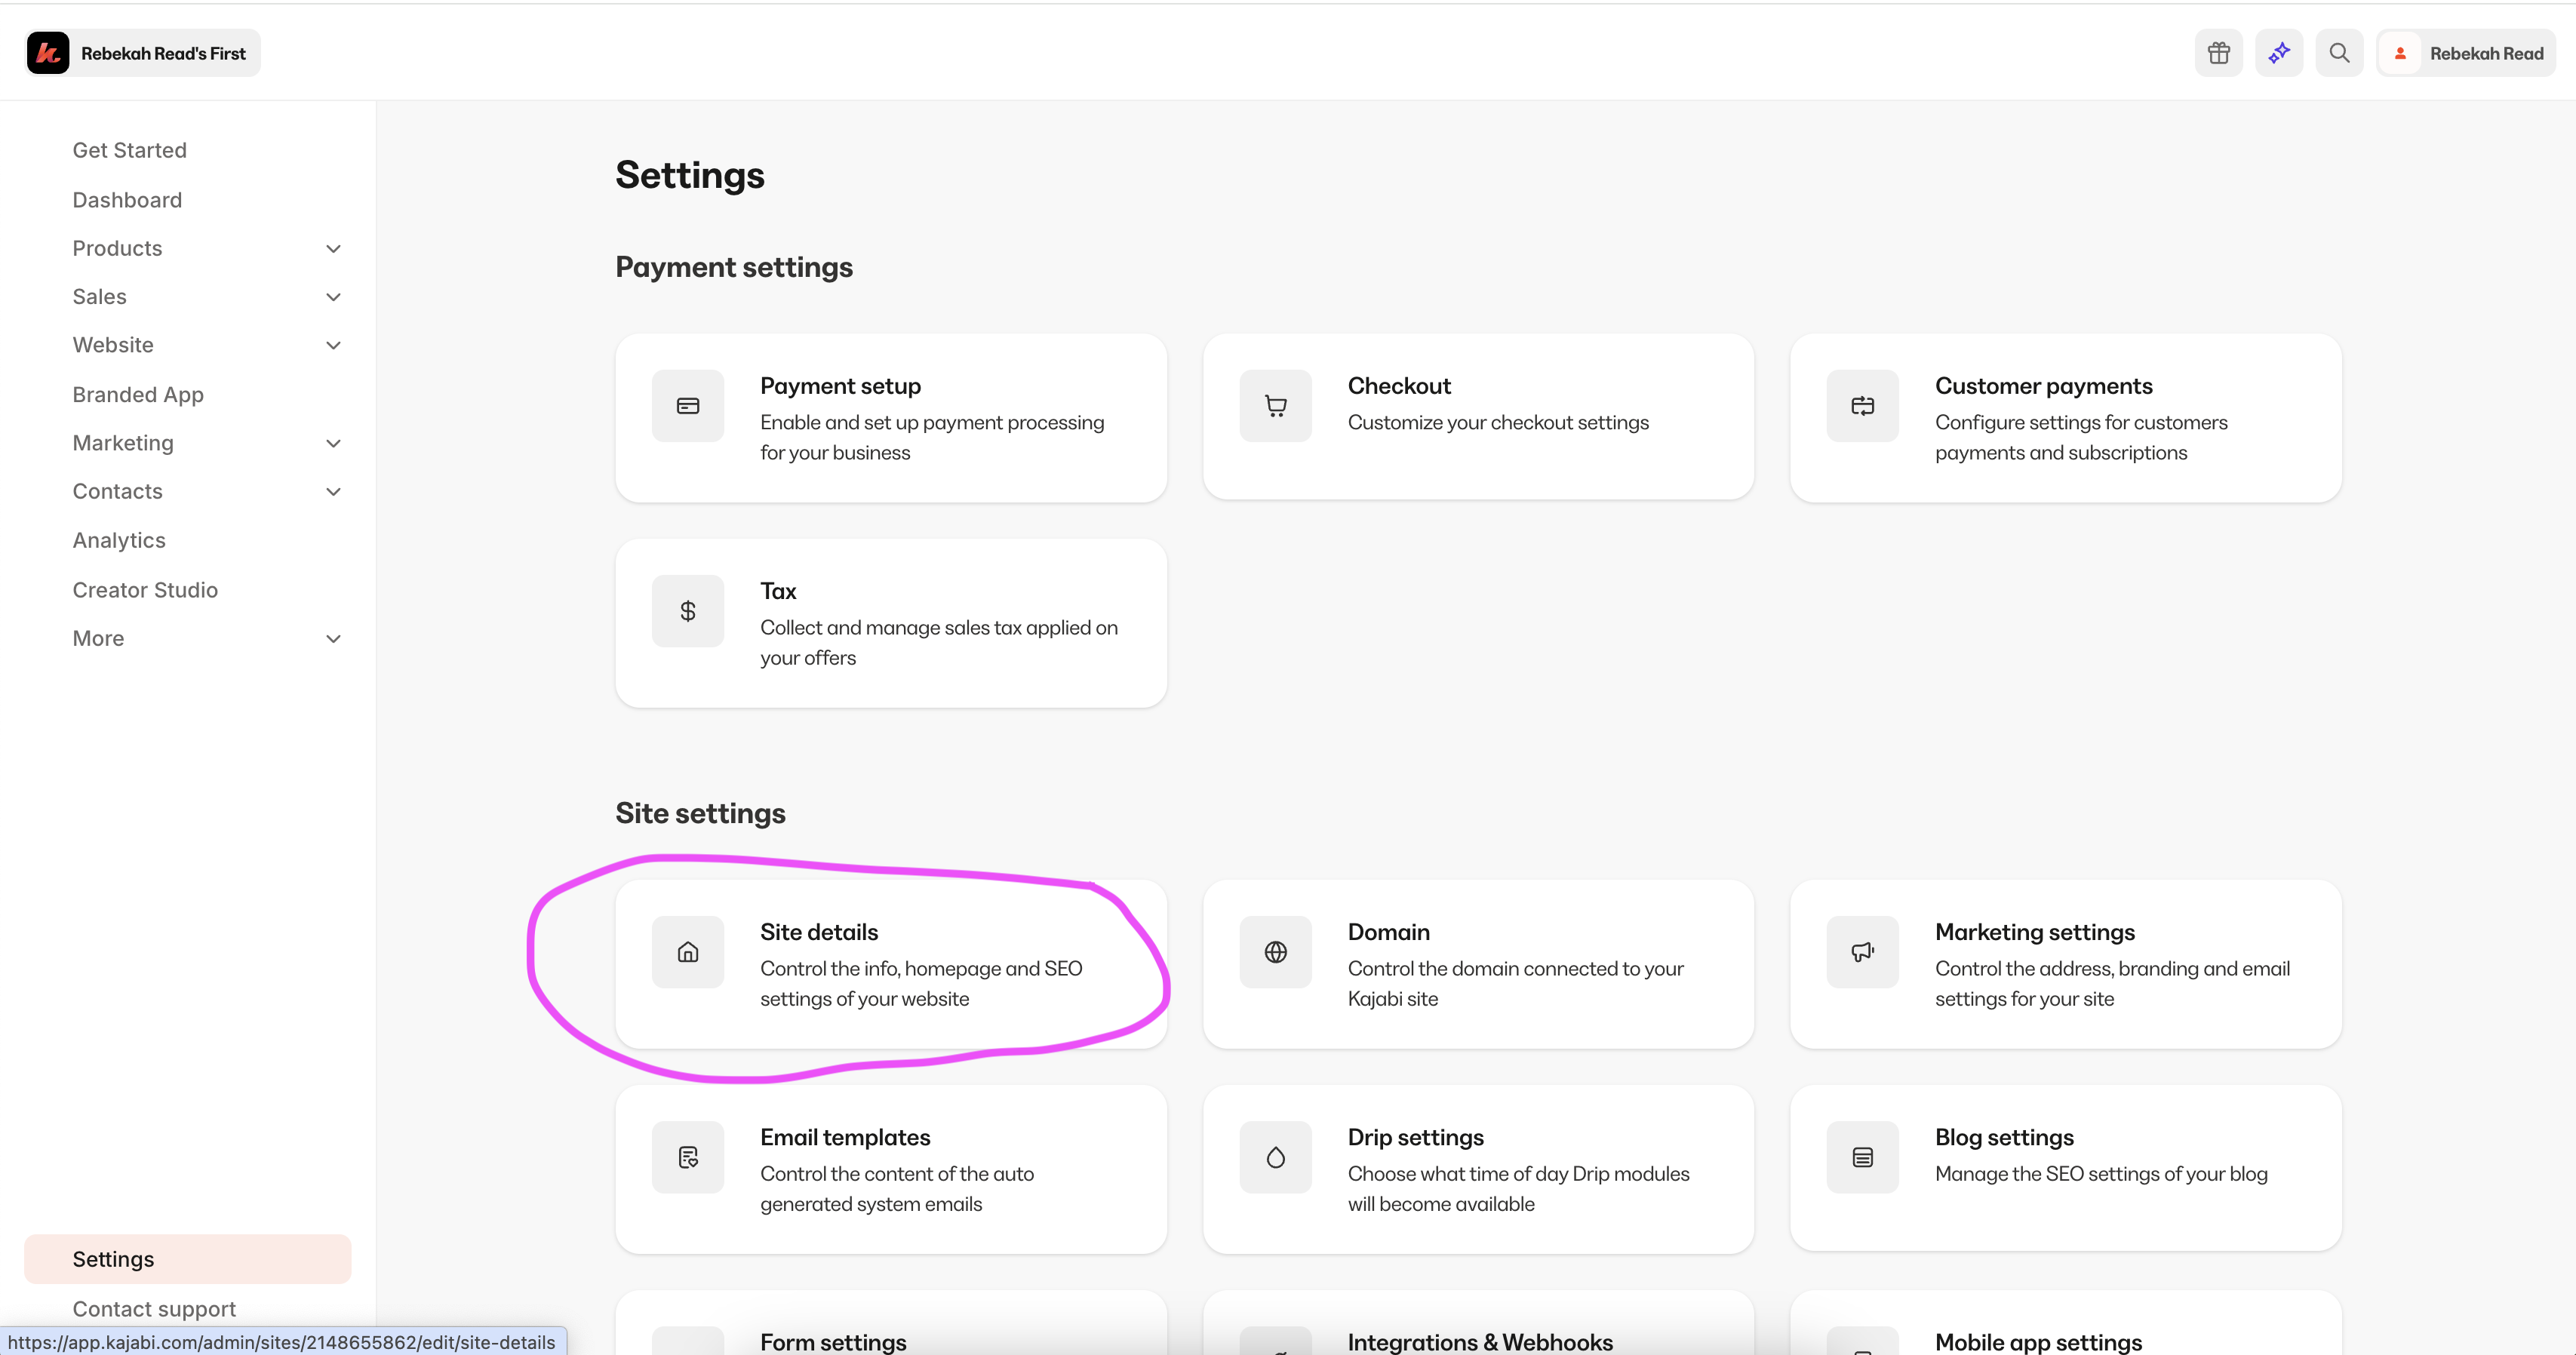Viewport: 2576px width, 1355px height.
Task: Expand the Products menu chevron
Action: pyautogui.click(x=334, y=249)
